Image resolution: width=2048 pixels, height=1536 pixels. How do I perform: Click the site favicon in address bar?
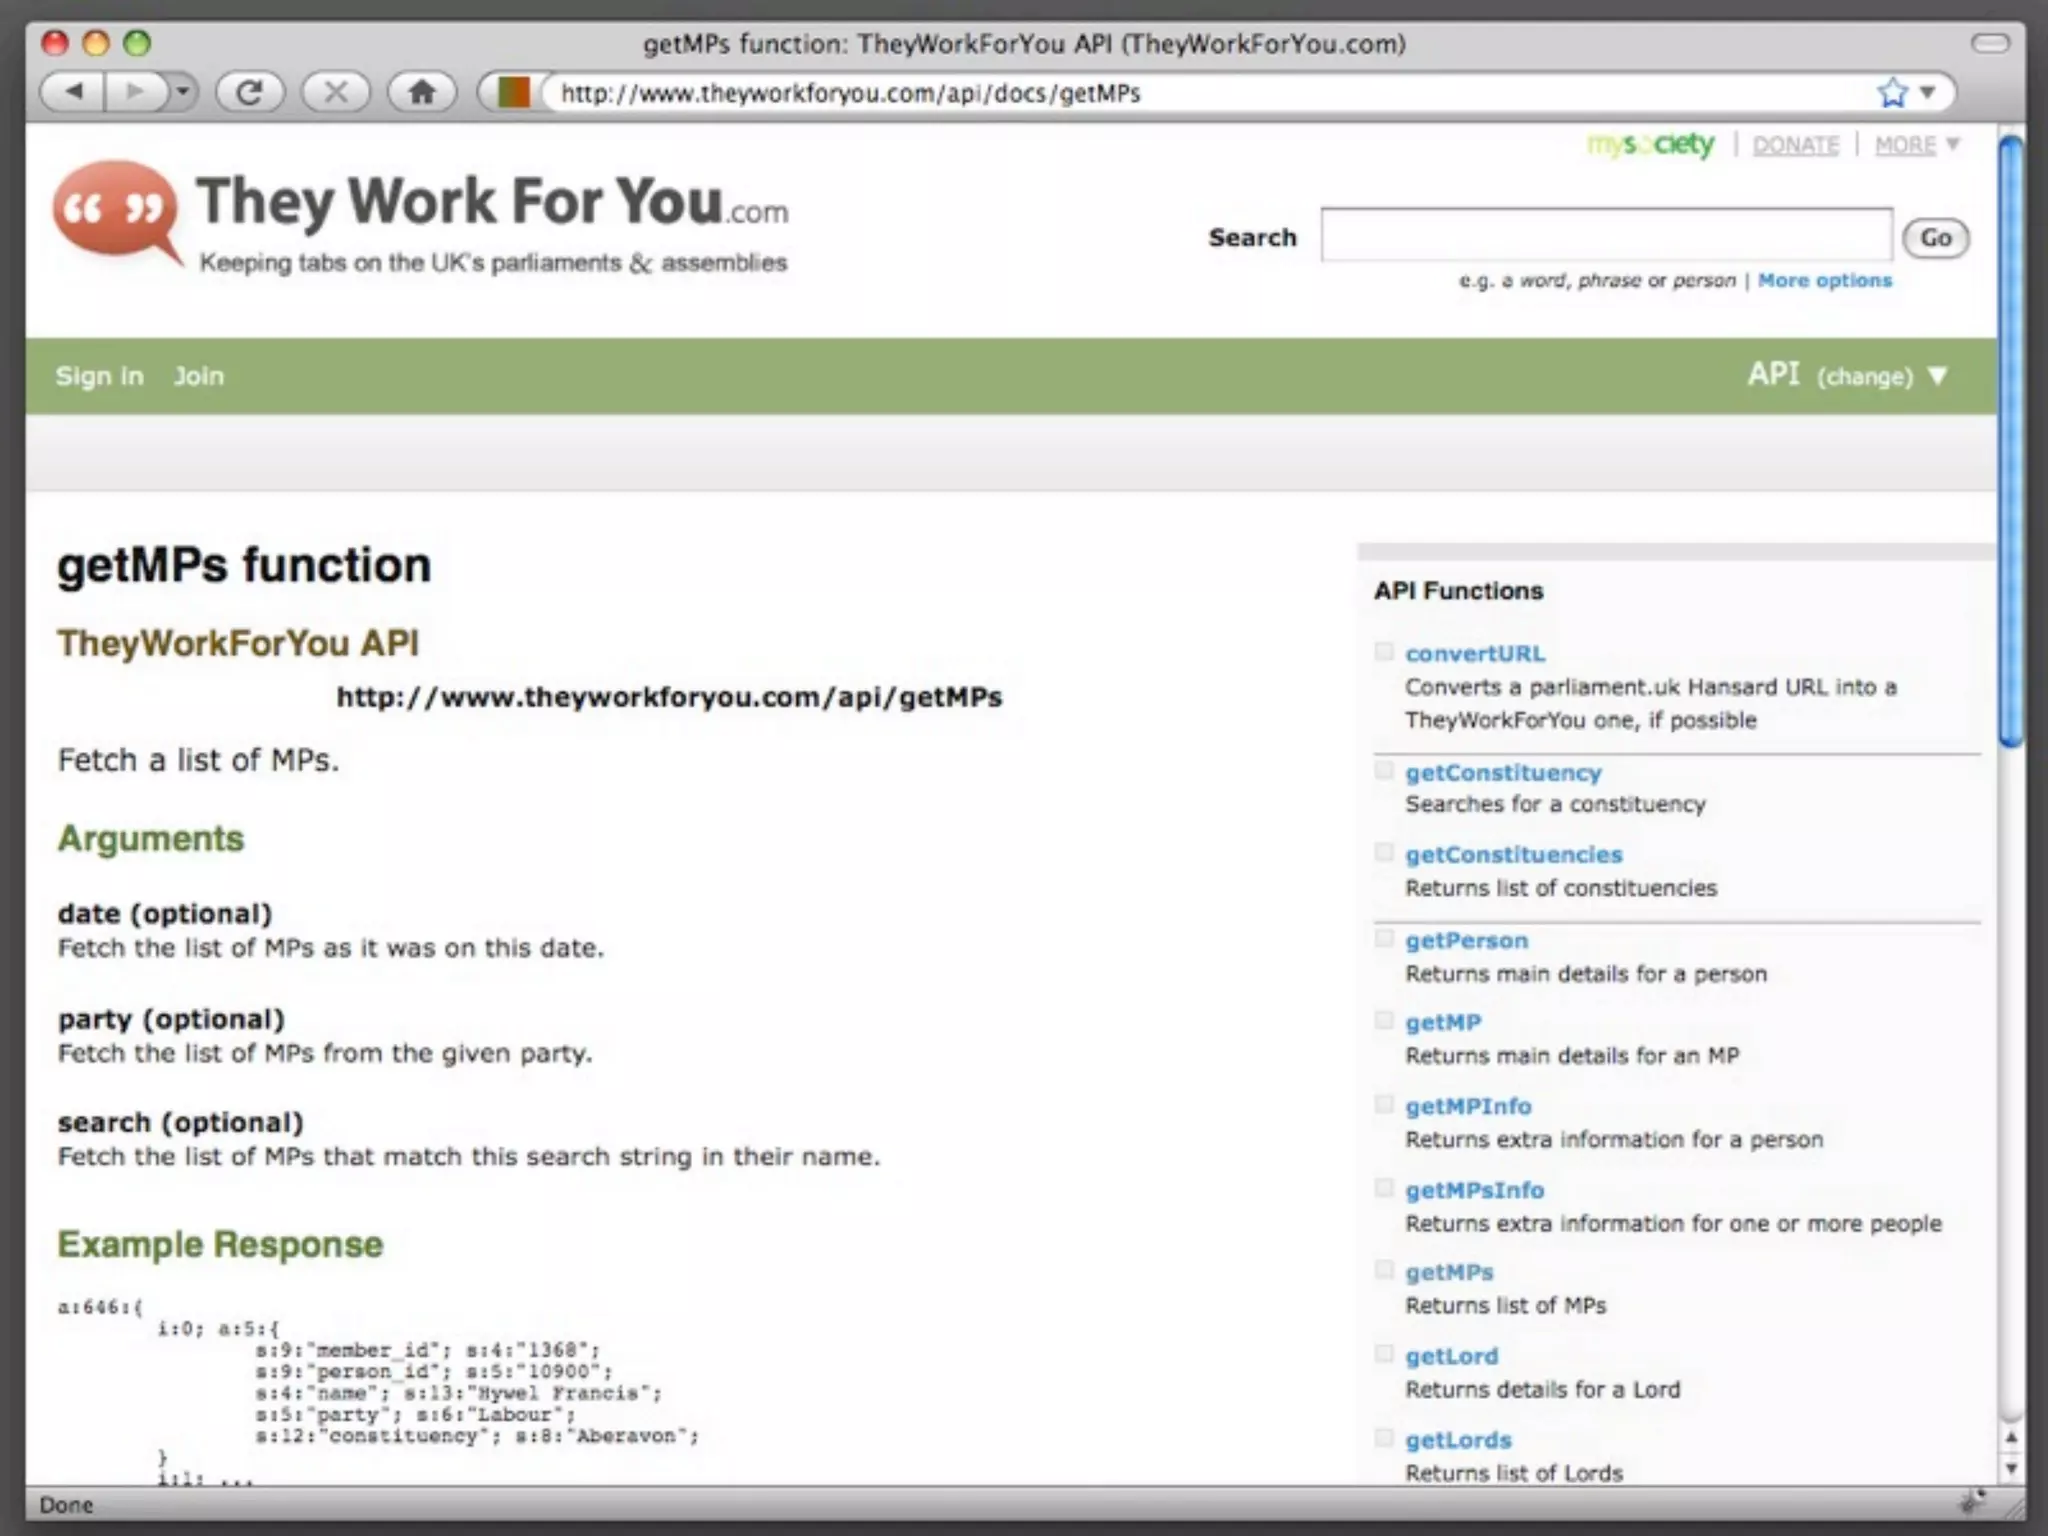coord(513,93)
